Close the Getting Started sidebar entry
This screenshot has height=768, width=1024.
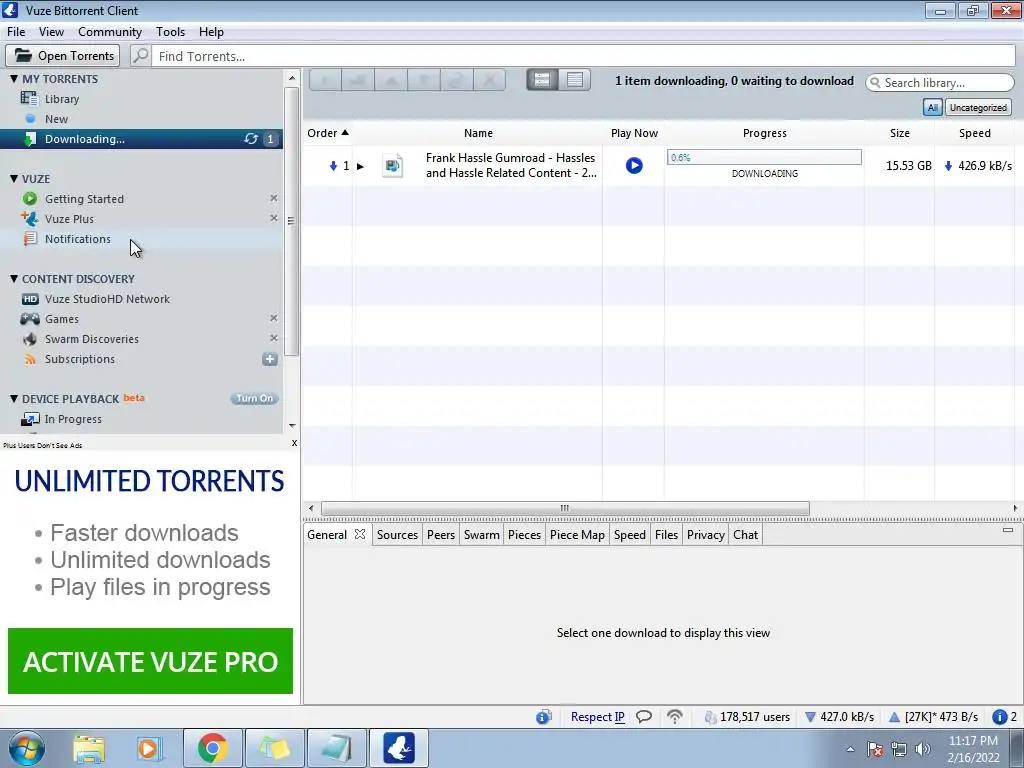point(274,198)
